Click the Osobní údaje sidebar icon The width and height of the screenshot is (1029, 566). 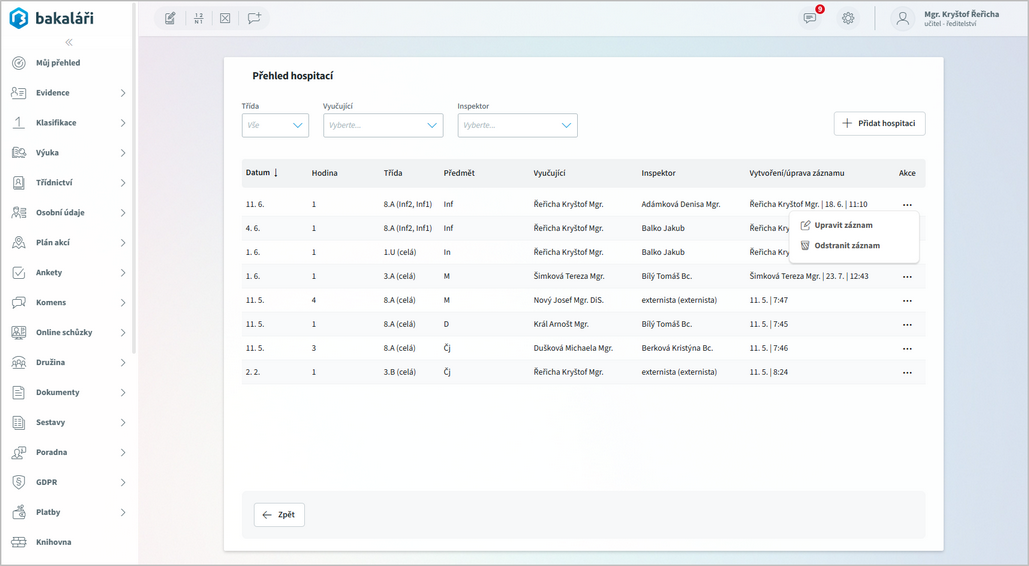(19, 213)
